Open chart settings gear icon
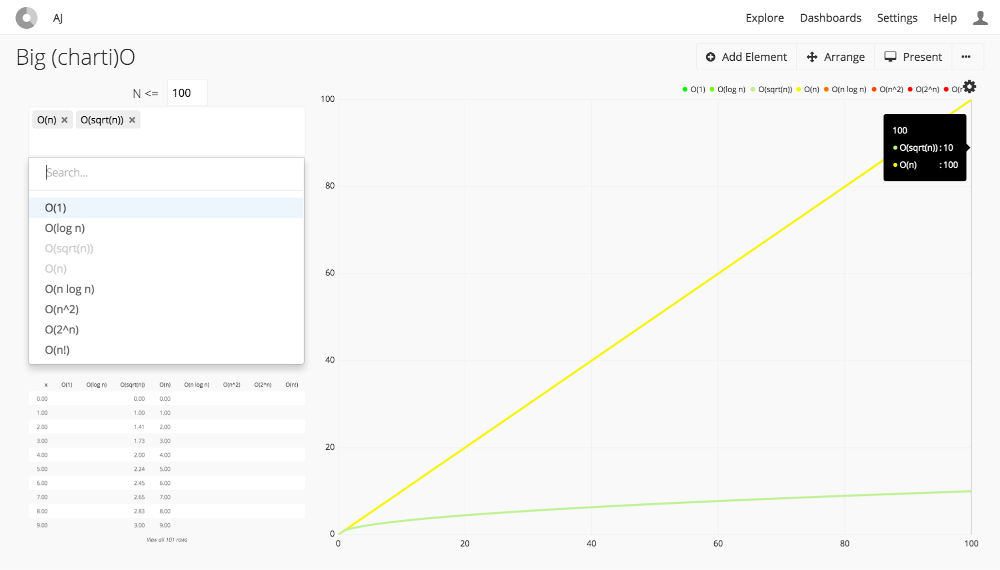 pyautogui.click(x=969, y=87)
